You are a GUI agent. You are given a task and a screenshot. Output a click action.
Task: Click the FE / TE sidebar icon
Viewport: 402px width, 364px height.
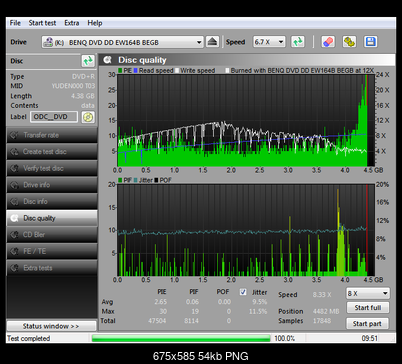click(x=14, y=251)
